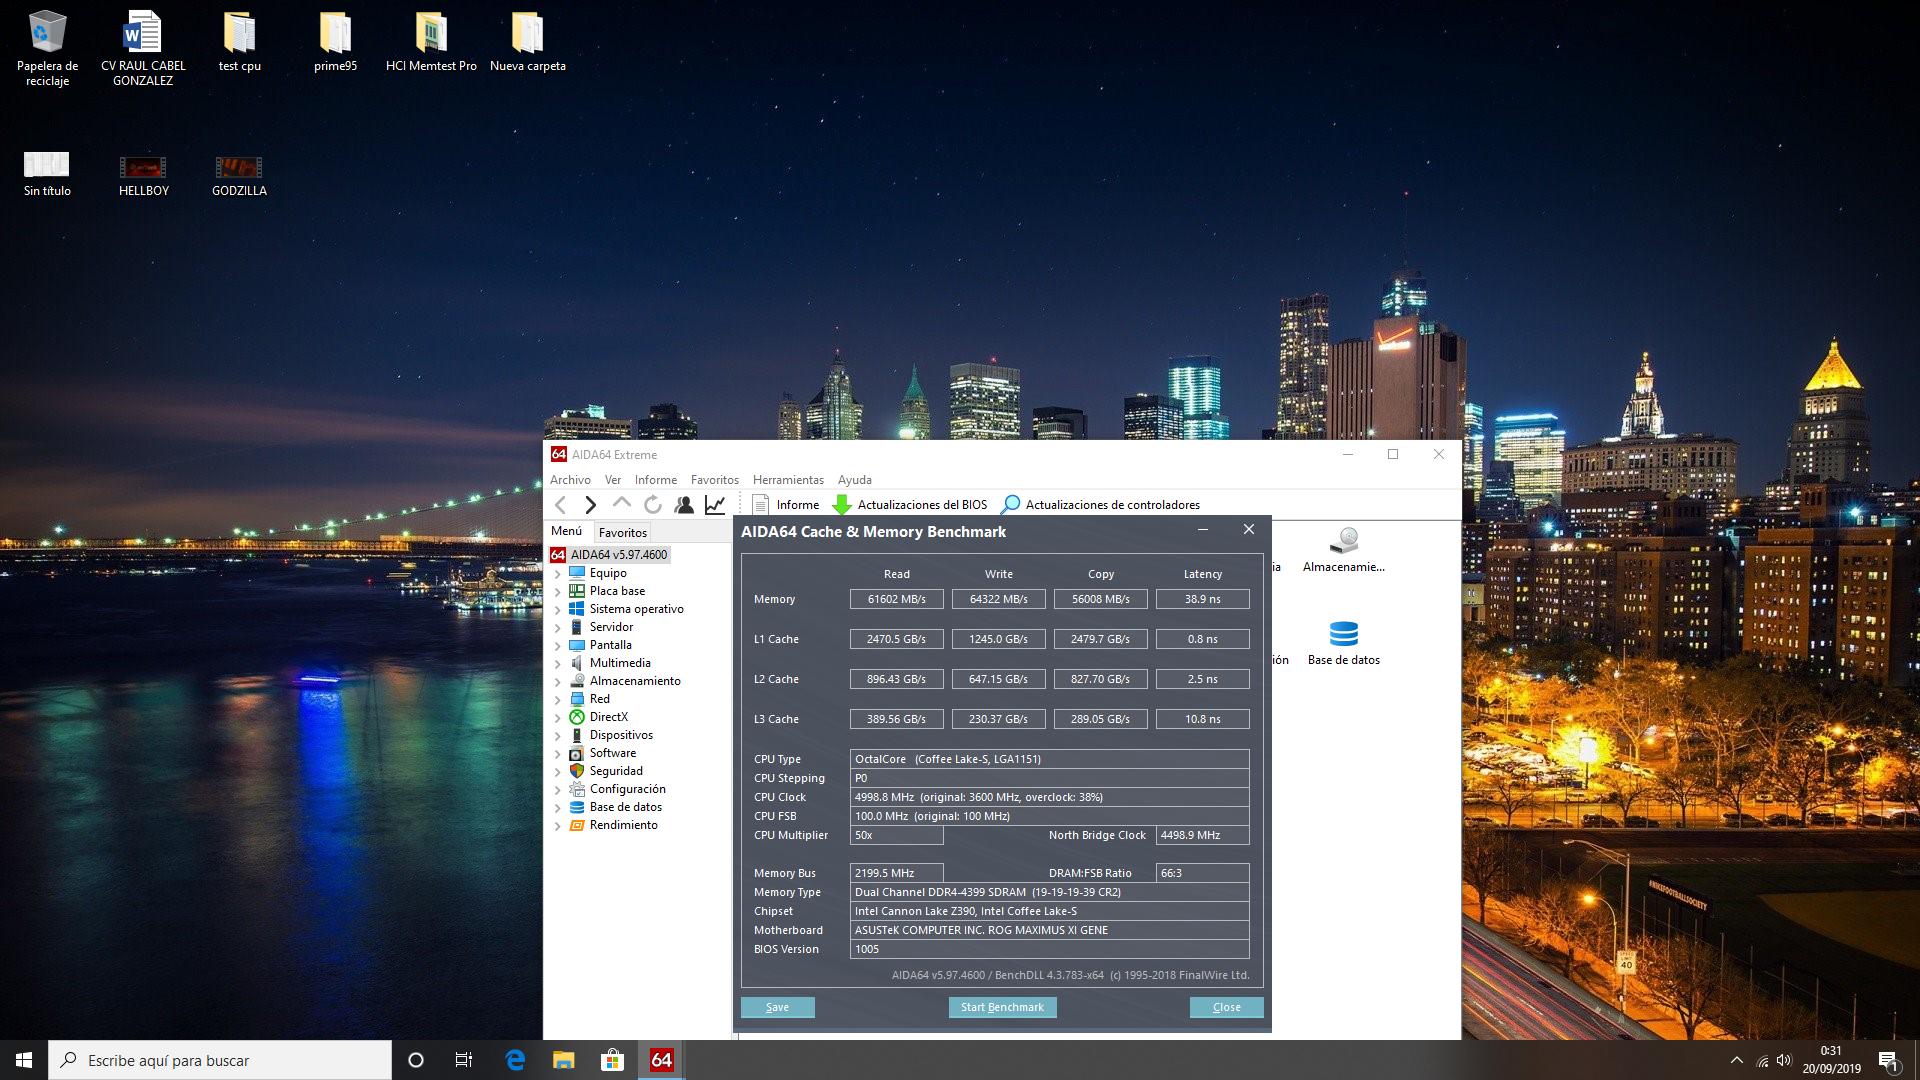The width and height of the screenshot is (1920, 1080).
Task: Click the Report (Informe) document icon
Action: pos(761,505)
